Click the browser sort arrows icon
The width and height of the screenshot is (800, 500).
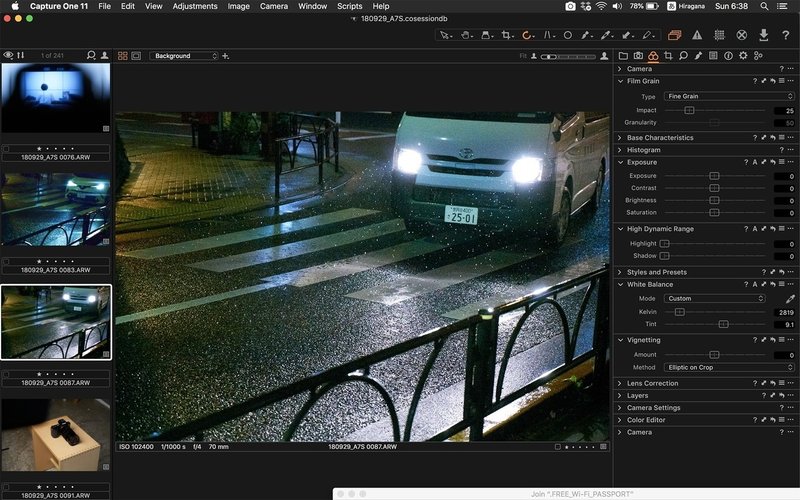(20, 55)
